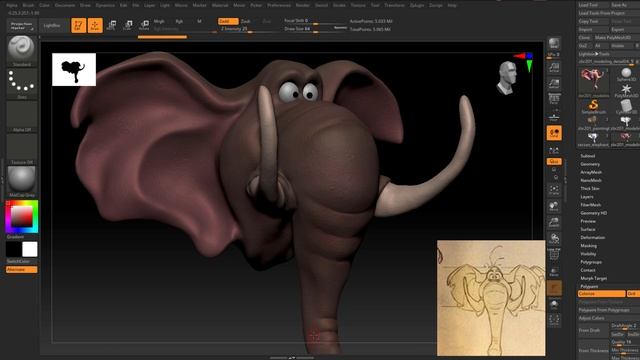Image resolution: width=640 pixels, height=360 pixels.
Task: Expand the Deformation subpalette
Action: tap(593, 238)
